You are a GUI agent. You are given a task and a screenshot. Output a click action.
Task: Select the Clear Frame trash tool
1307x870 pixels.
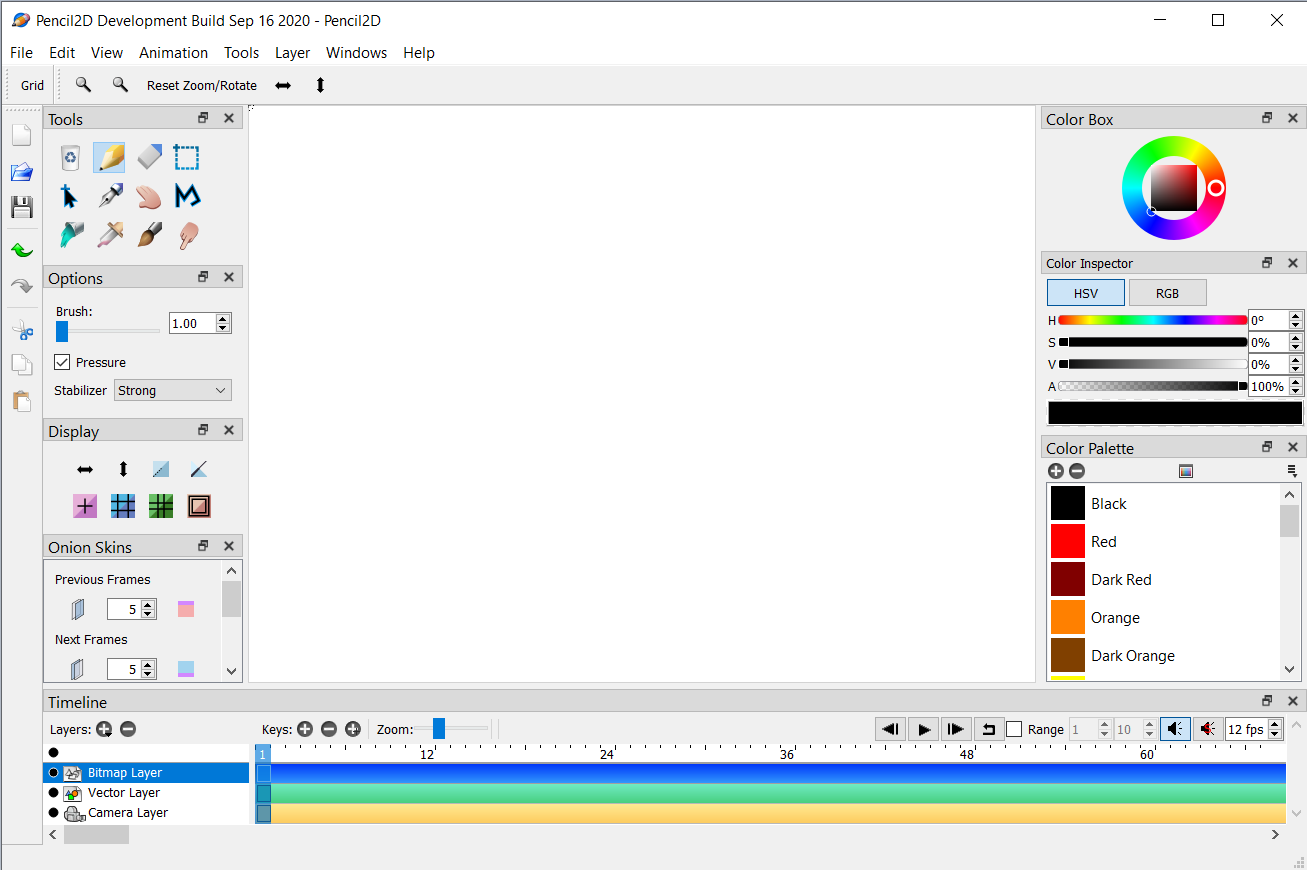coord(70,158)
